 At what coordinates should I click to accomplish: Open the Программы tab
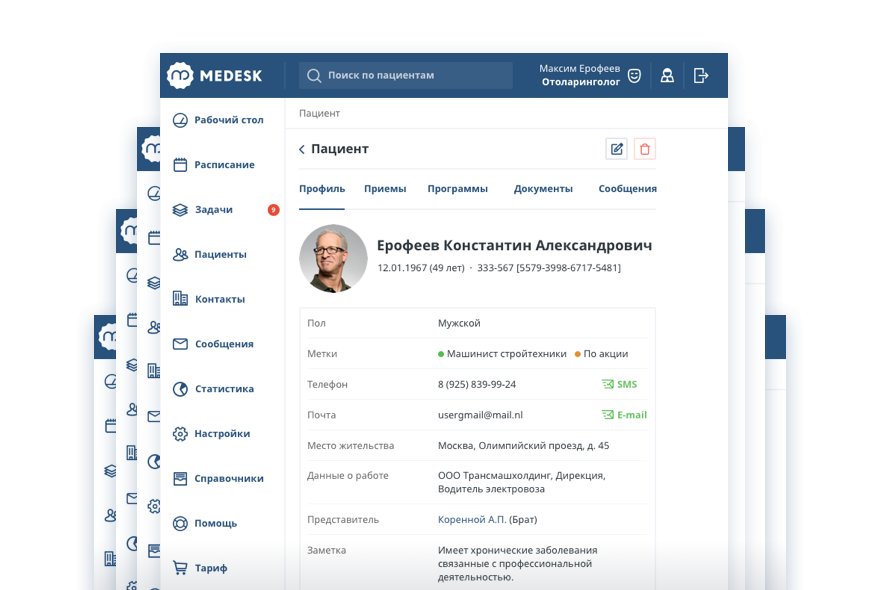click(x=457, y=188)
